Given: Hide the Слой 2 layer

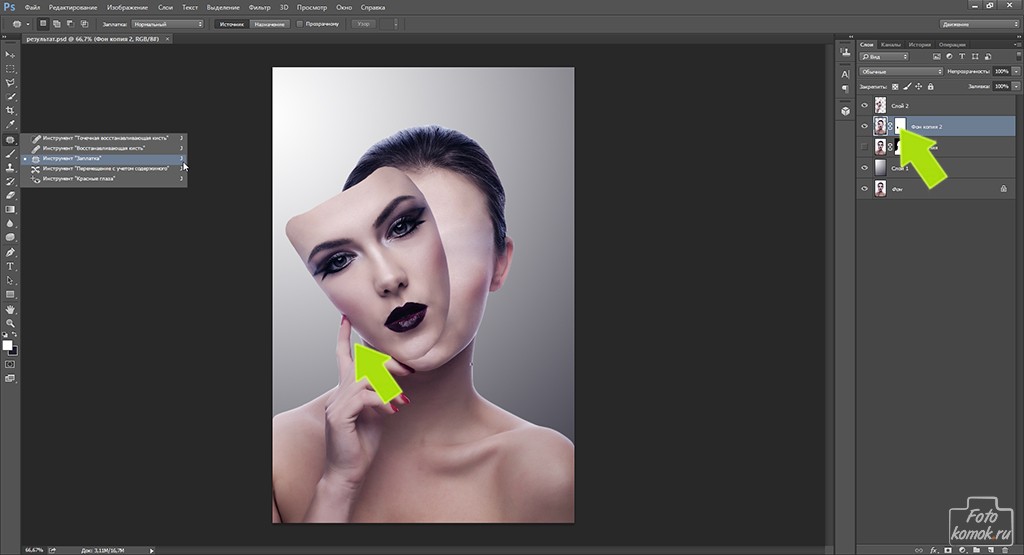Looking at the screenshot, I should tap(865, 105).
